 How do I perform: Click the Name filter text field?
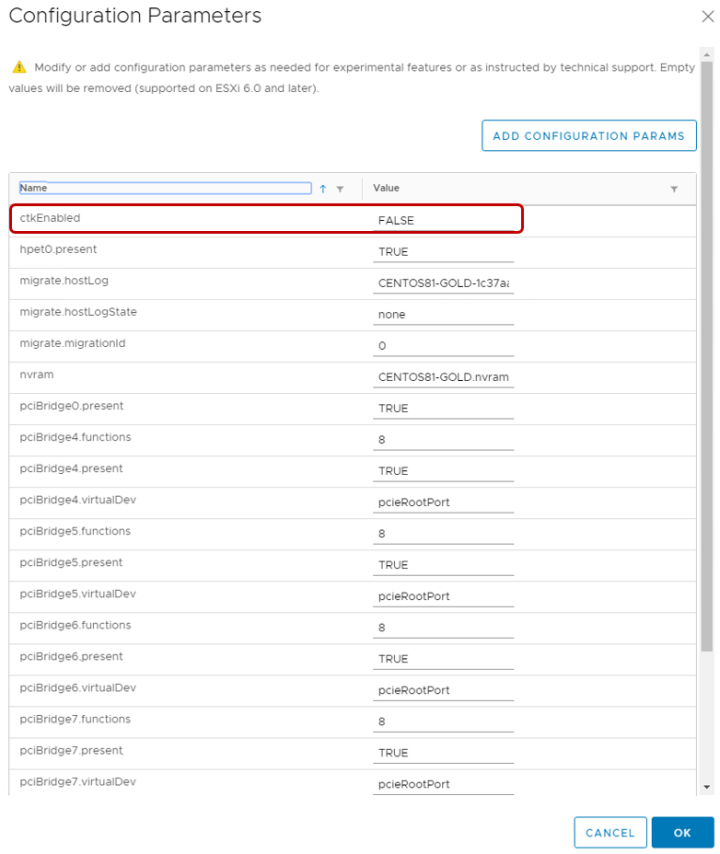point(165,188)
